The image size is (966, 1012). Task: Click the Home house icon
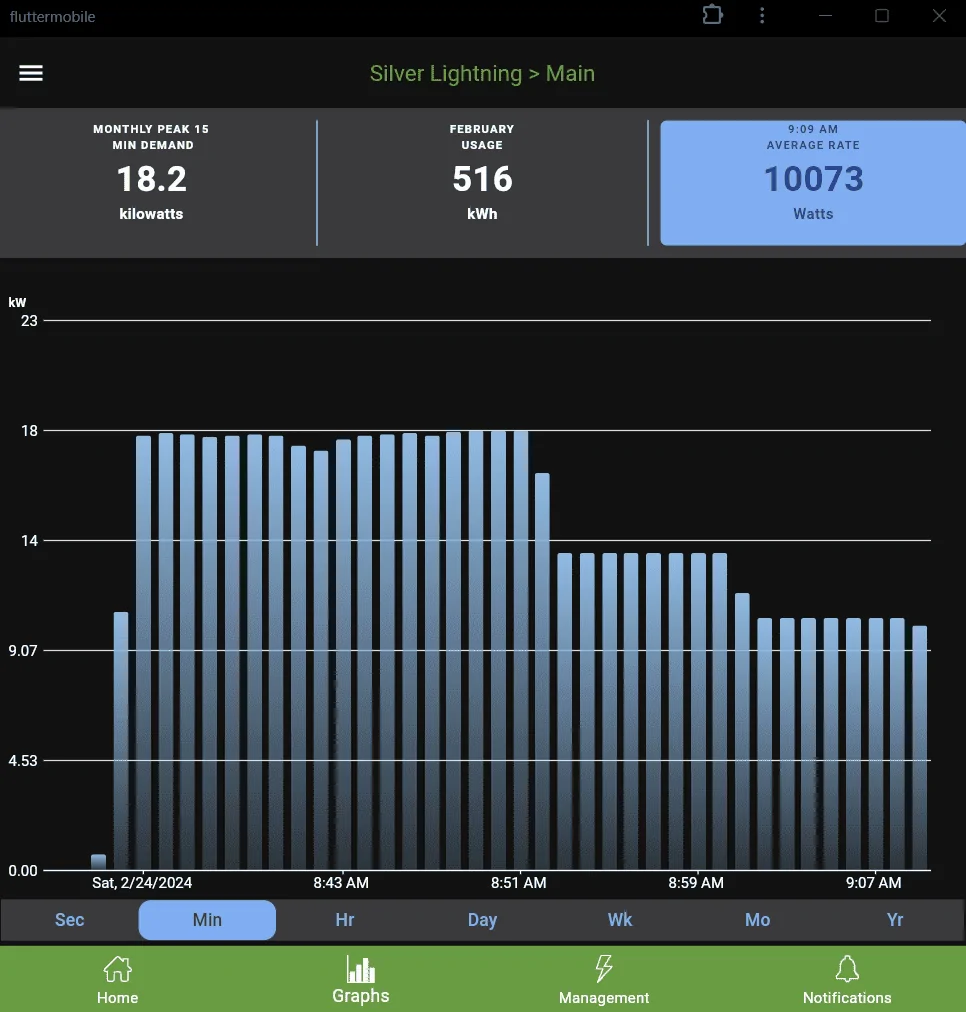[117, 969]
